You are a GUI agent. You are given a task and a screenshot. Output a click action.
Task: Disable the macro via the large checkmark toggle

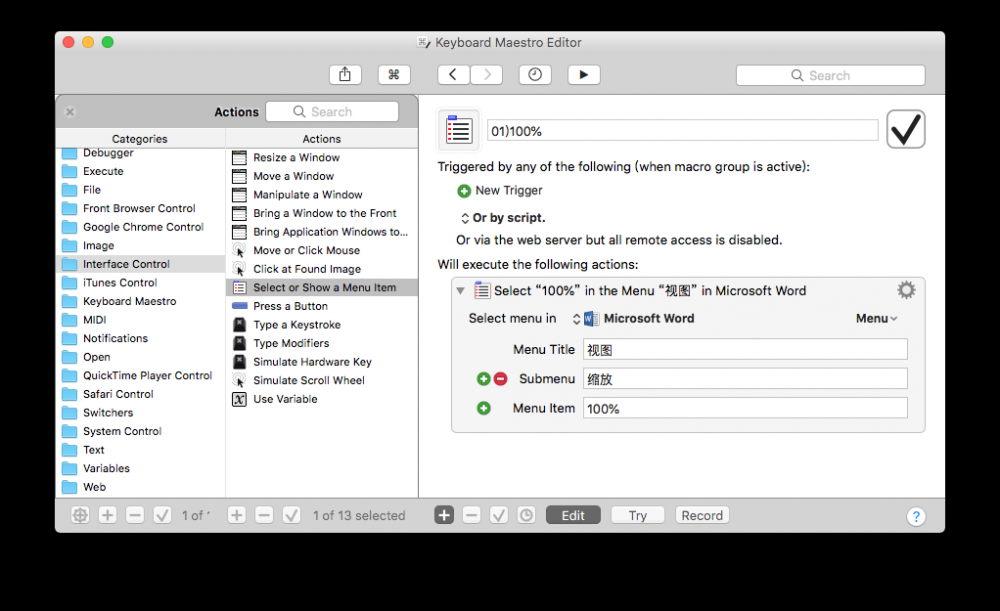905,128
